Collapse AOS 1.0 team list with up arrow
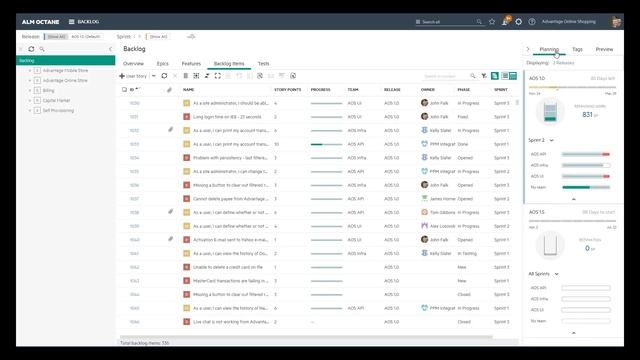640x360 pixels. pos(573,199)
